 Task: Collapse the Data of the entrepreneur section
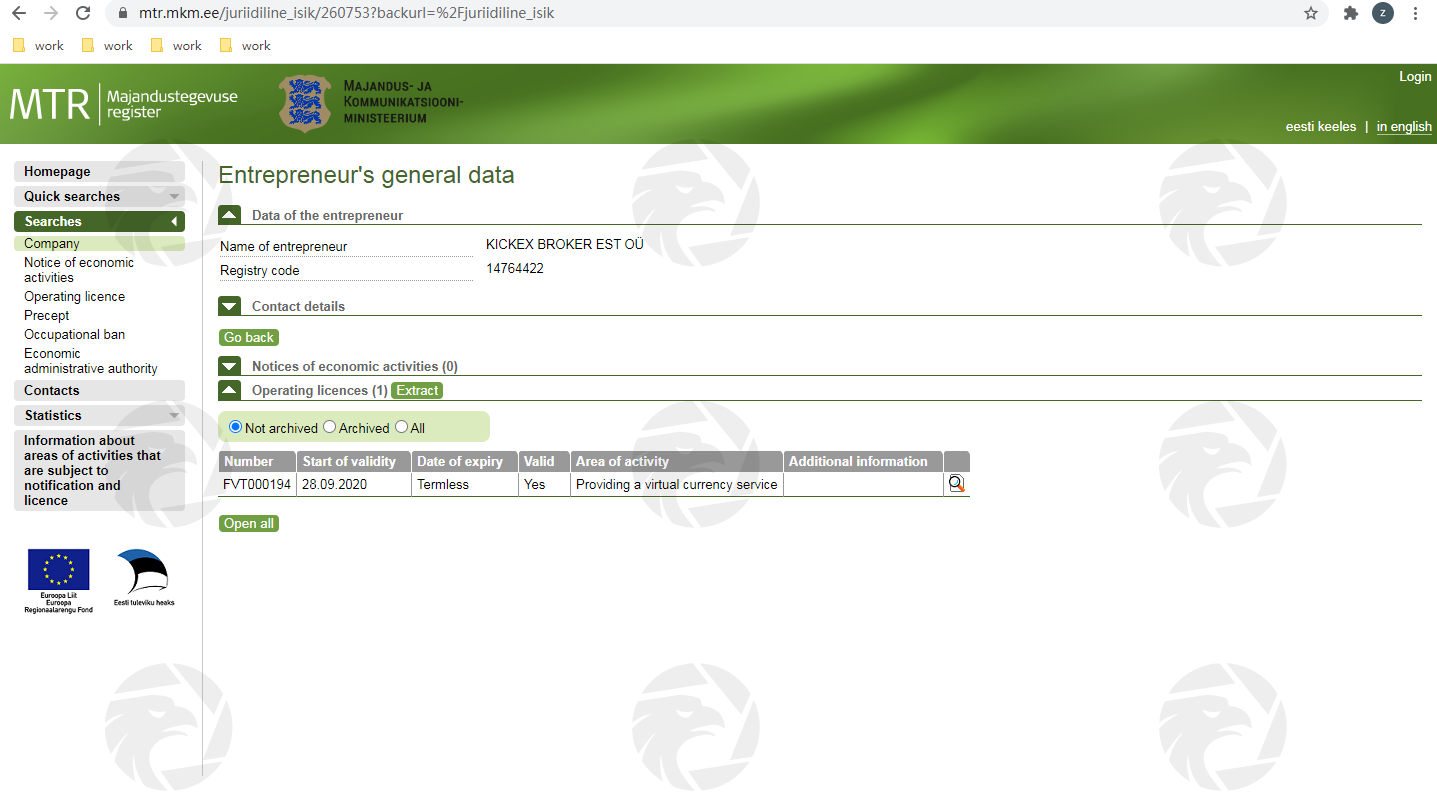click(x=230, y=215)
